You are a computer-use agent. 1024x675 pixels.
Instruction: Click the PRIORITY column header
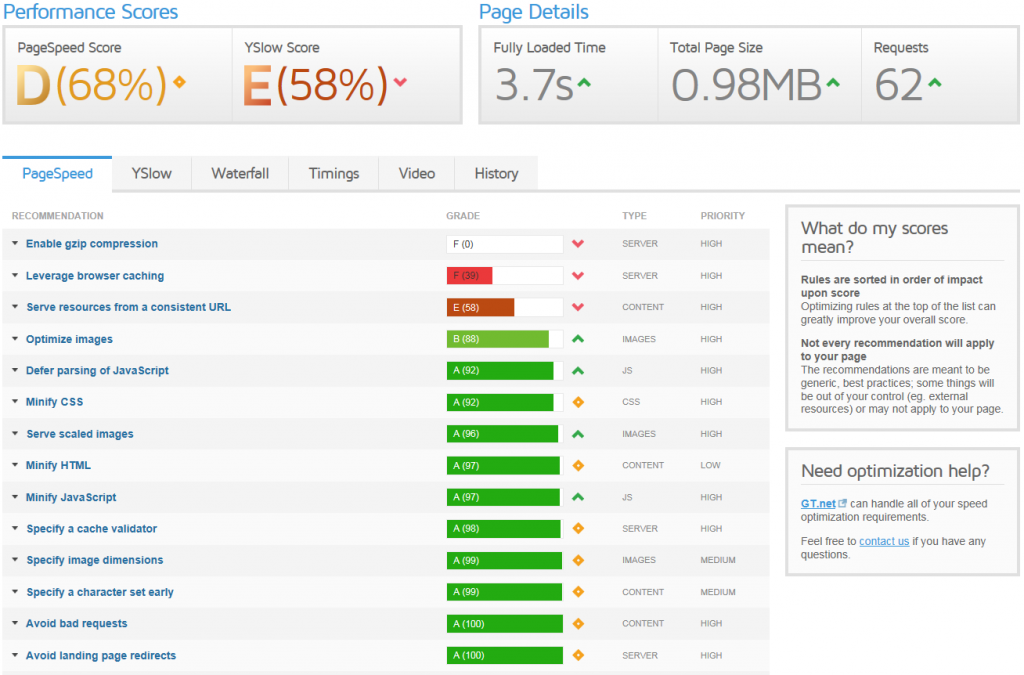[x=723, y=215]
